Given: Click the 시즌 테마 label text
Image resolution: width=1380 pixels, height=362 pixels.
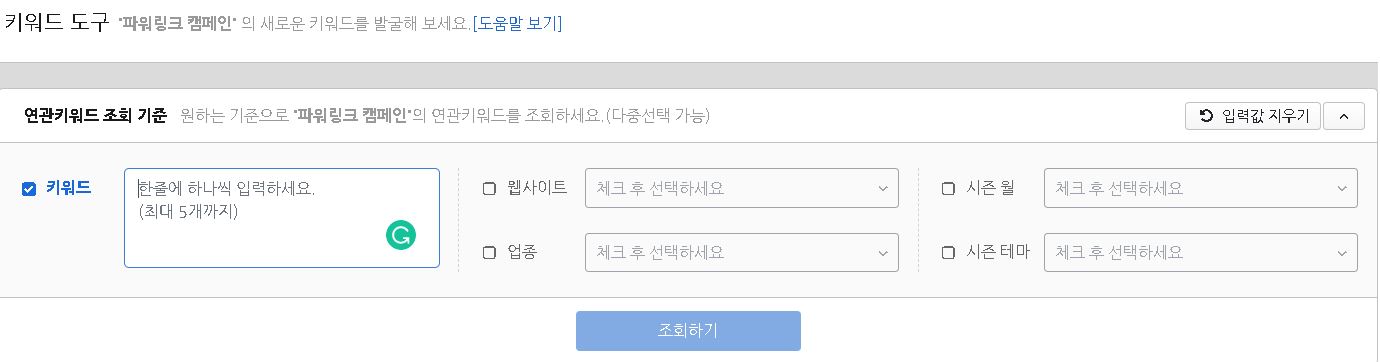Looking at the screenshot, I should 998,252.
